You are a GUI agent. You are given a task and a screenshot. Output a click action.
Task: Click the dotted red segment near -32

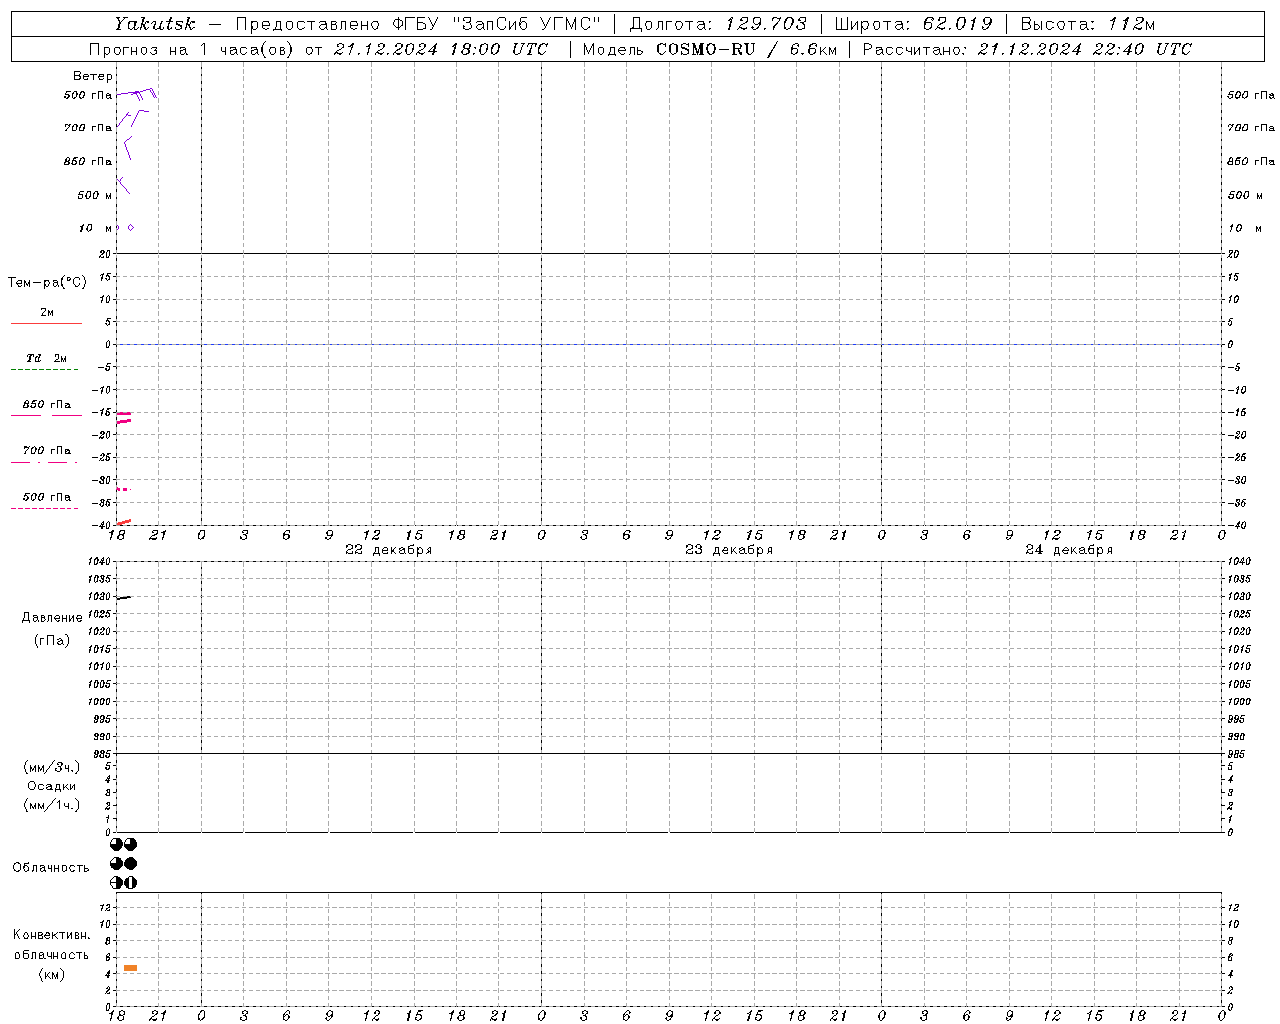coord(122,489)
